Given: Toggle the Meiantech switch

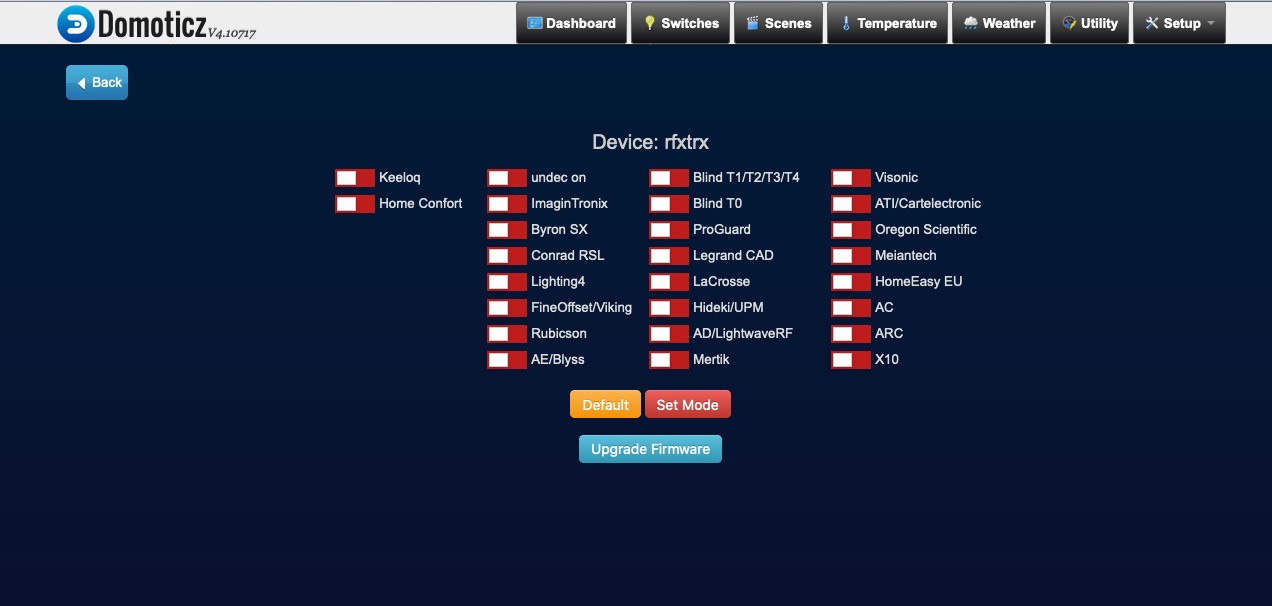Looking at the screenshot, I should click(851, 256).
